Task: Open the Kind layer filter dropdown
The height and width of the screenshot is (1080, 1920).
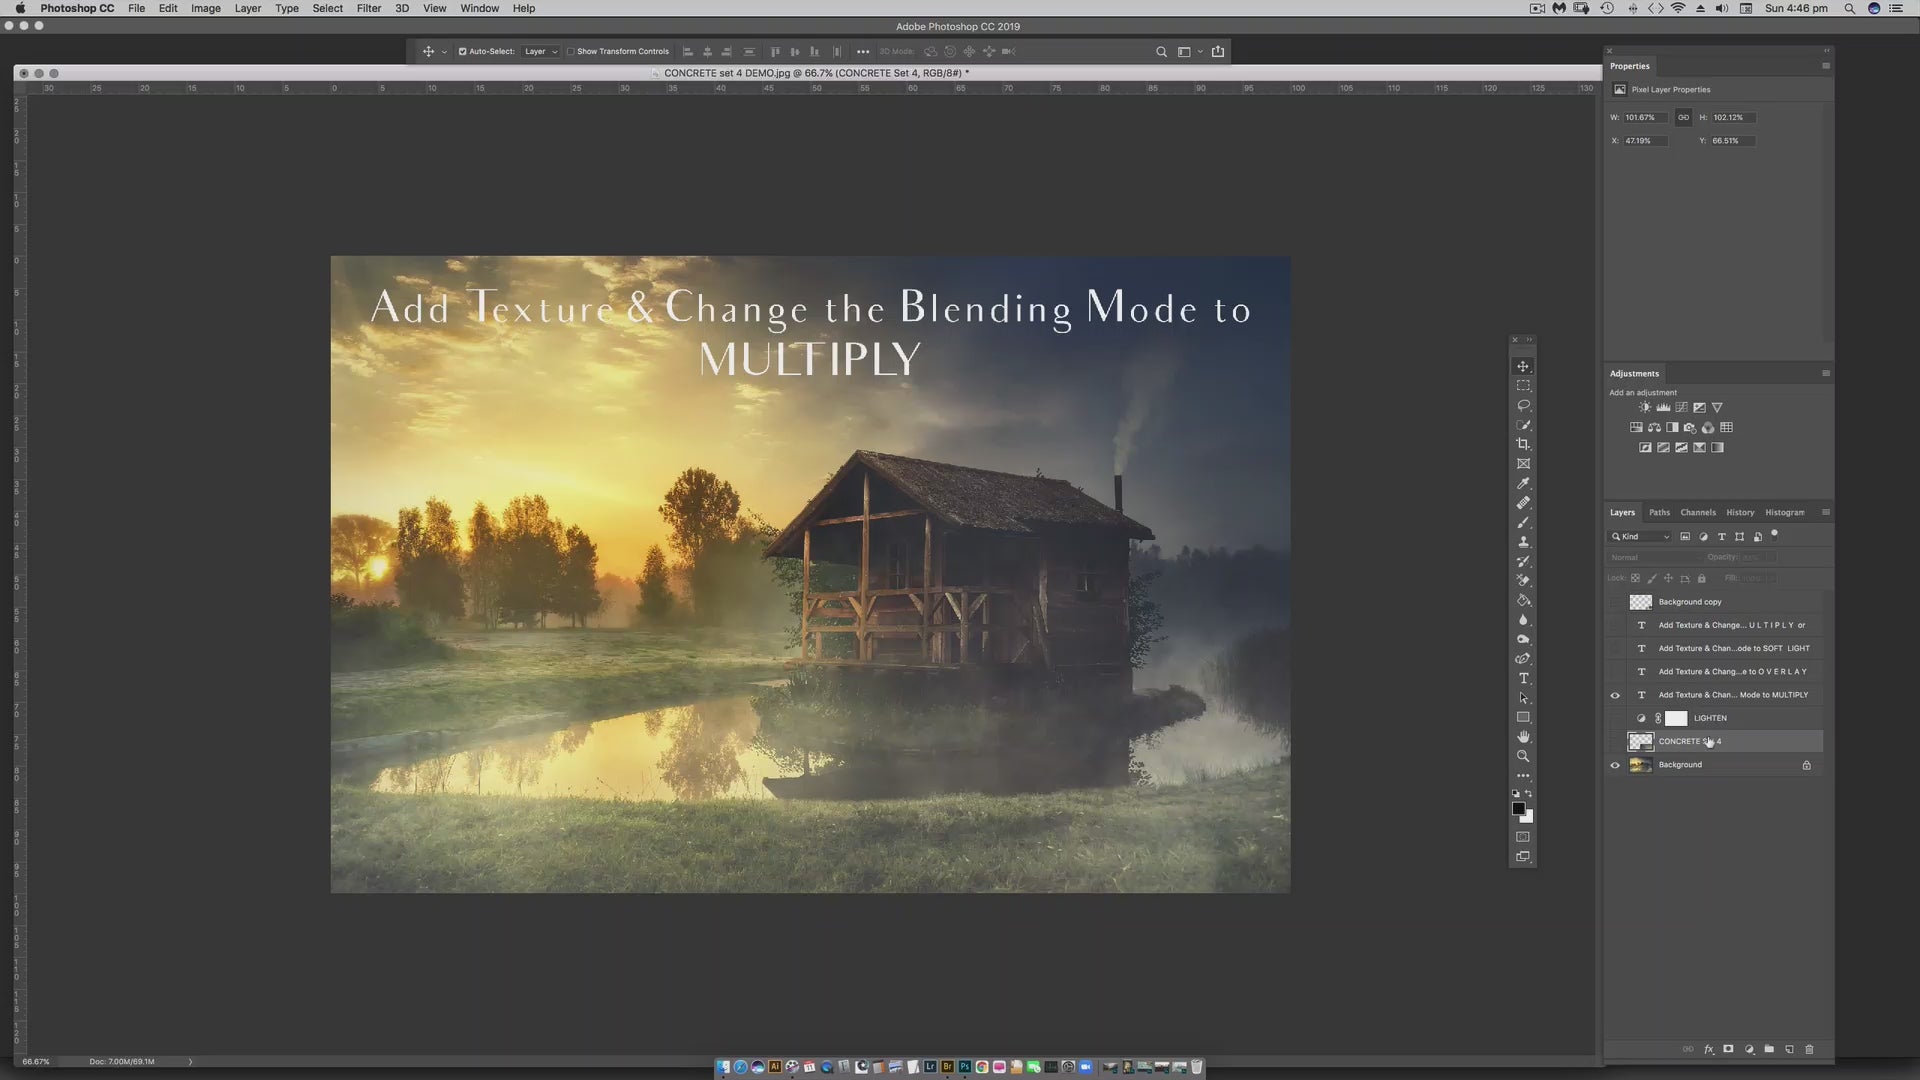Action: 1641,537
